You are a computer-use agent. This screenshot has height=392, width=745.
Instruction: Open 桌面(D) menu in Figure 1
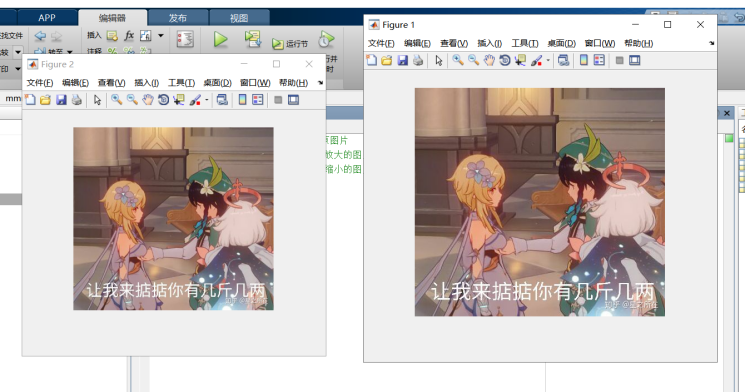[x=562, y=43]
